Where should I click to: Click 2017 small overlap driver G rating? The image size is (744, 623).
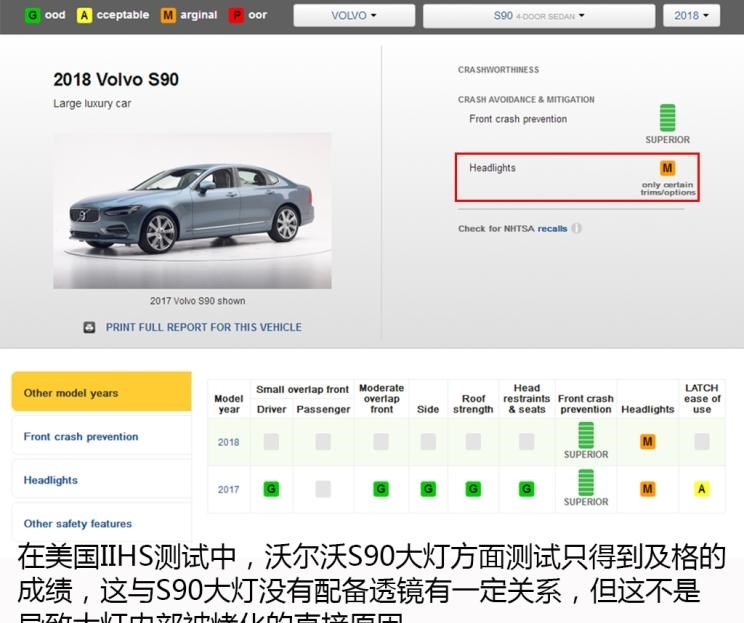click(271, 489)
